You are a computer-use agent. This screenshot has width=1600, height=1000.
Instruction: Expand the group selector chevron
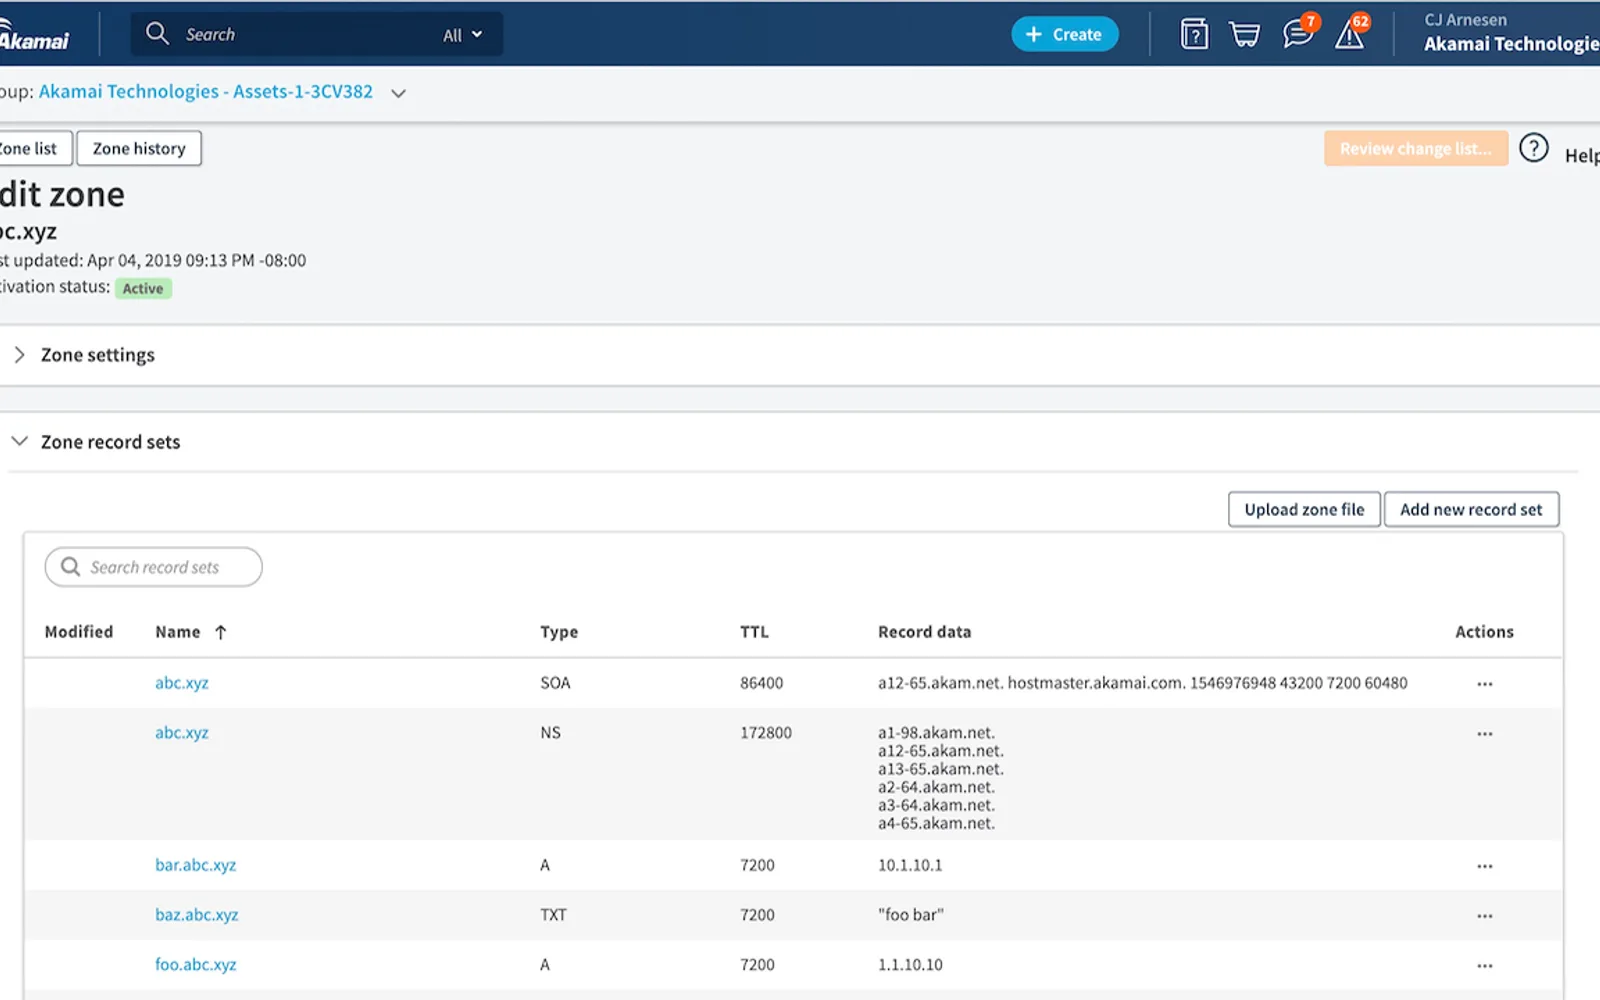click(398, 93)
